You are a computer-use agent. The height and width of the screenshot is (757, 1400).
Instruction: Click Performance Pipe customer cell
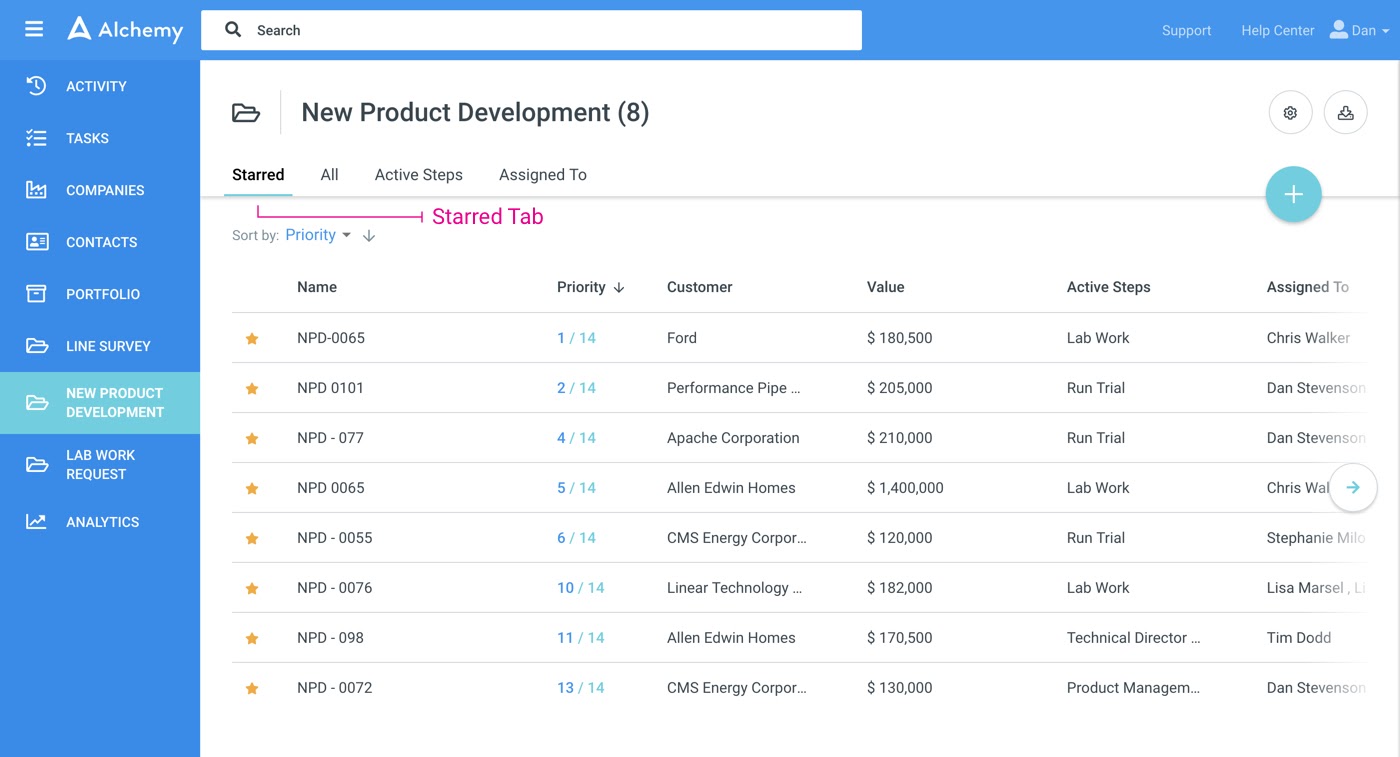click(734, 388)
